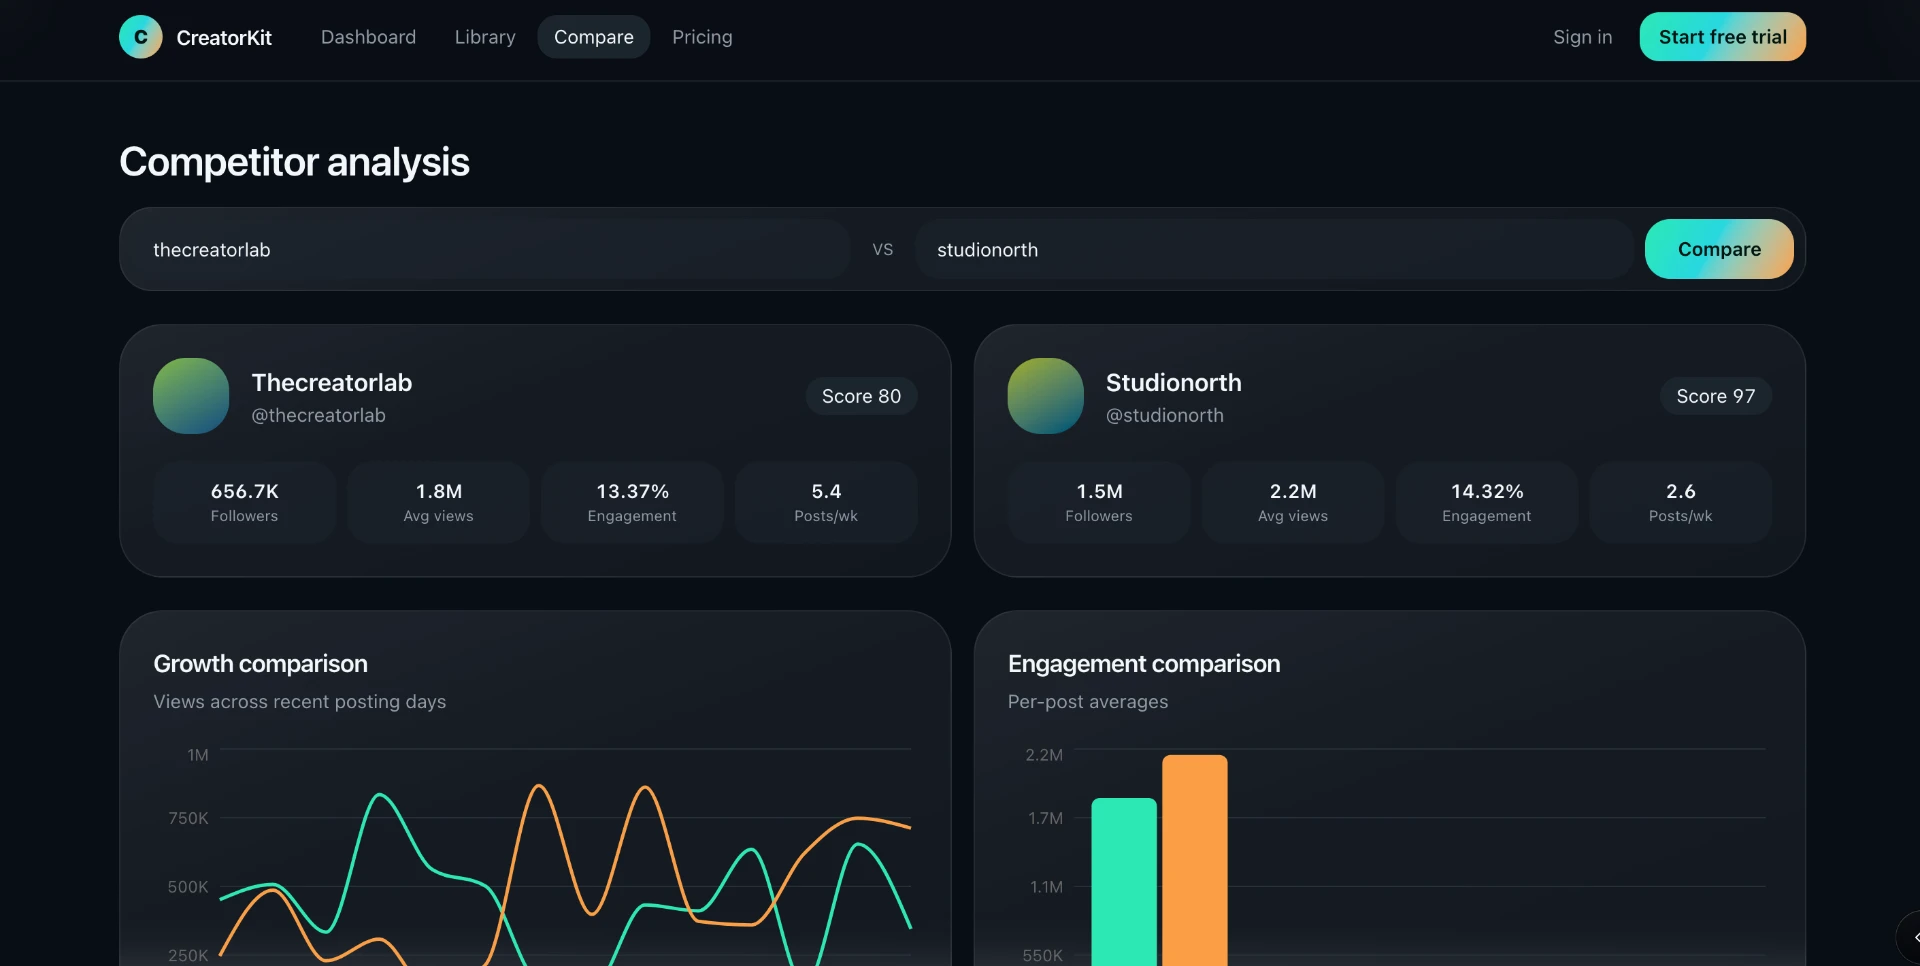The image size is (1920, 966).
Task: Select the Compare nav tab
Action: click(594, 37)
